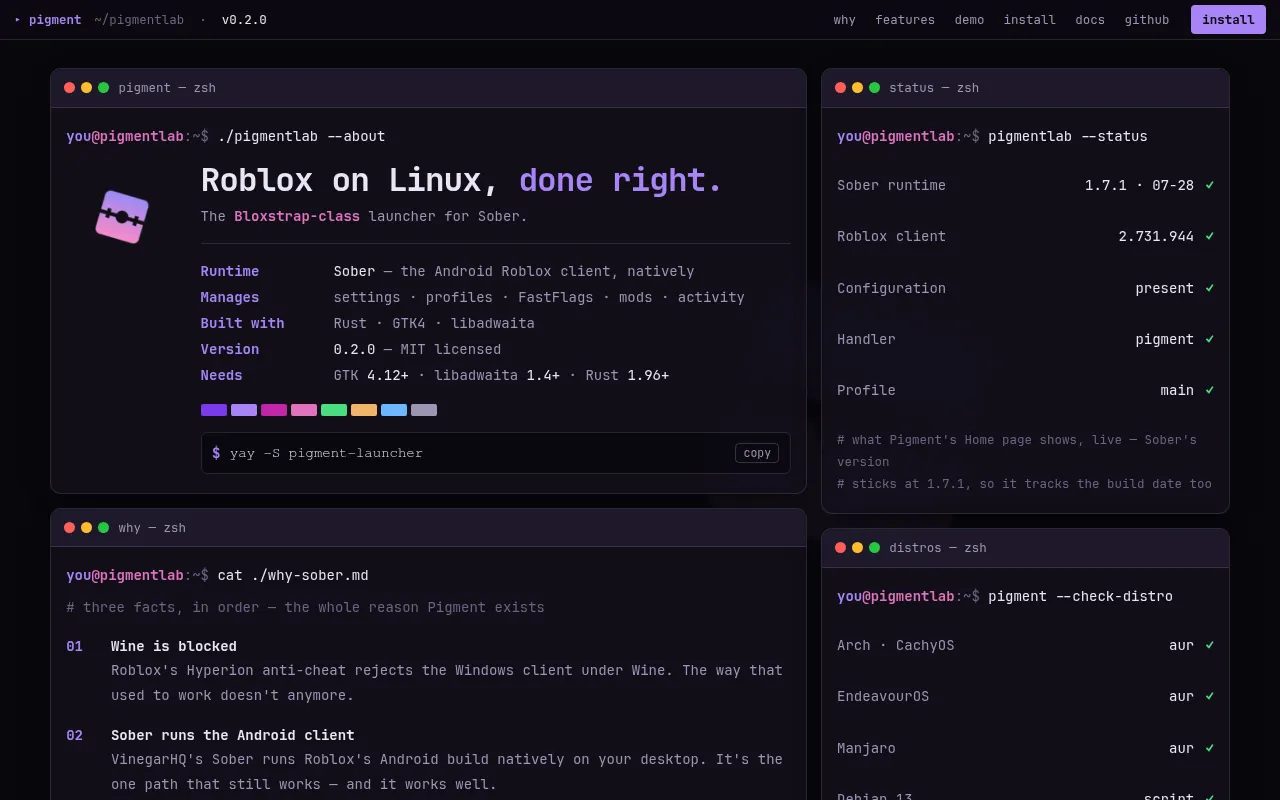Click the 'Built with' label

click(x=242, y=324)
